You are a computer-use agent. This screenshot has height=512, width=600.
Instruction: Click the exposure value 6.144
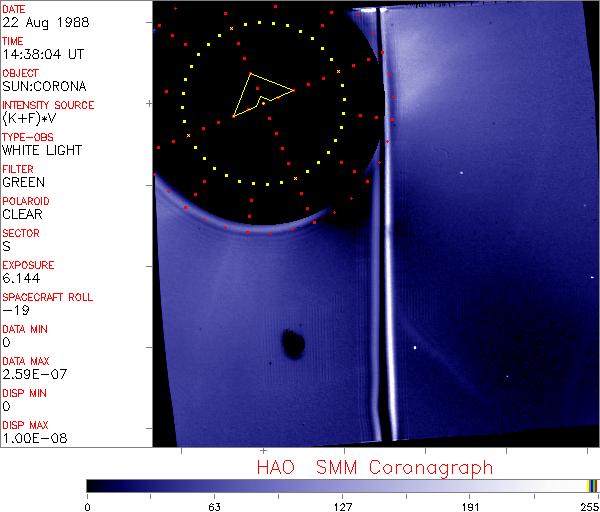point(21,278)
